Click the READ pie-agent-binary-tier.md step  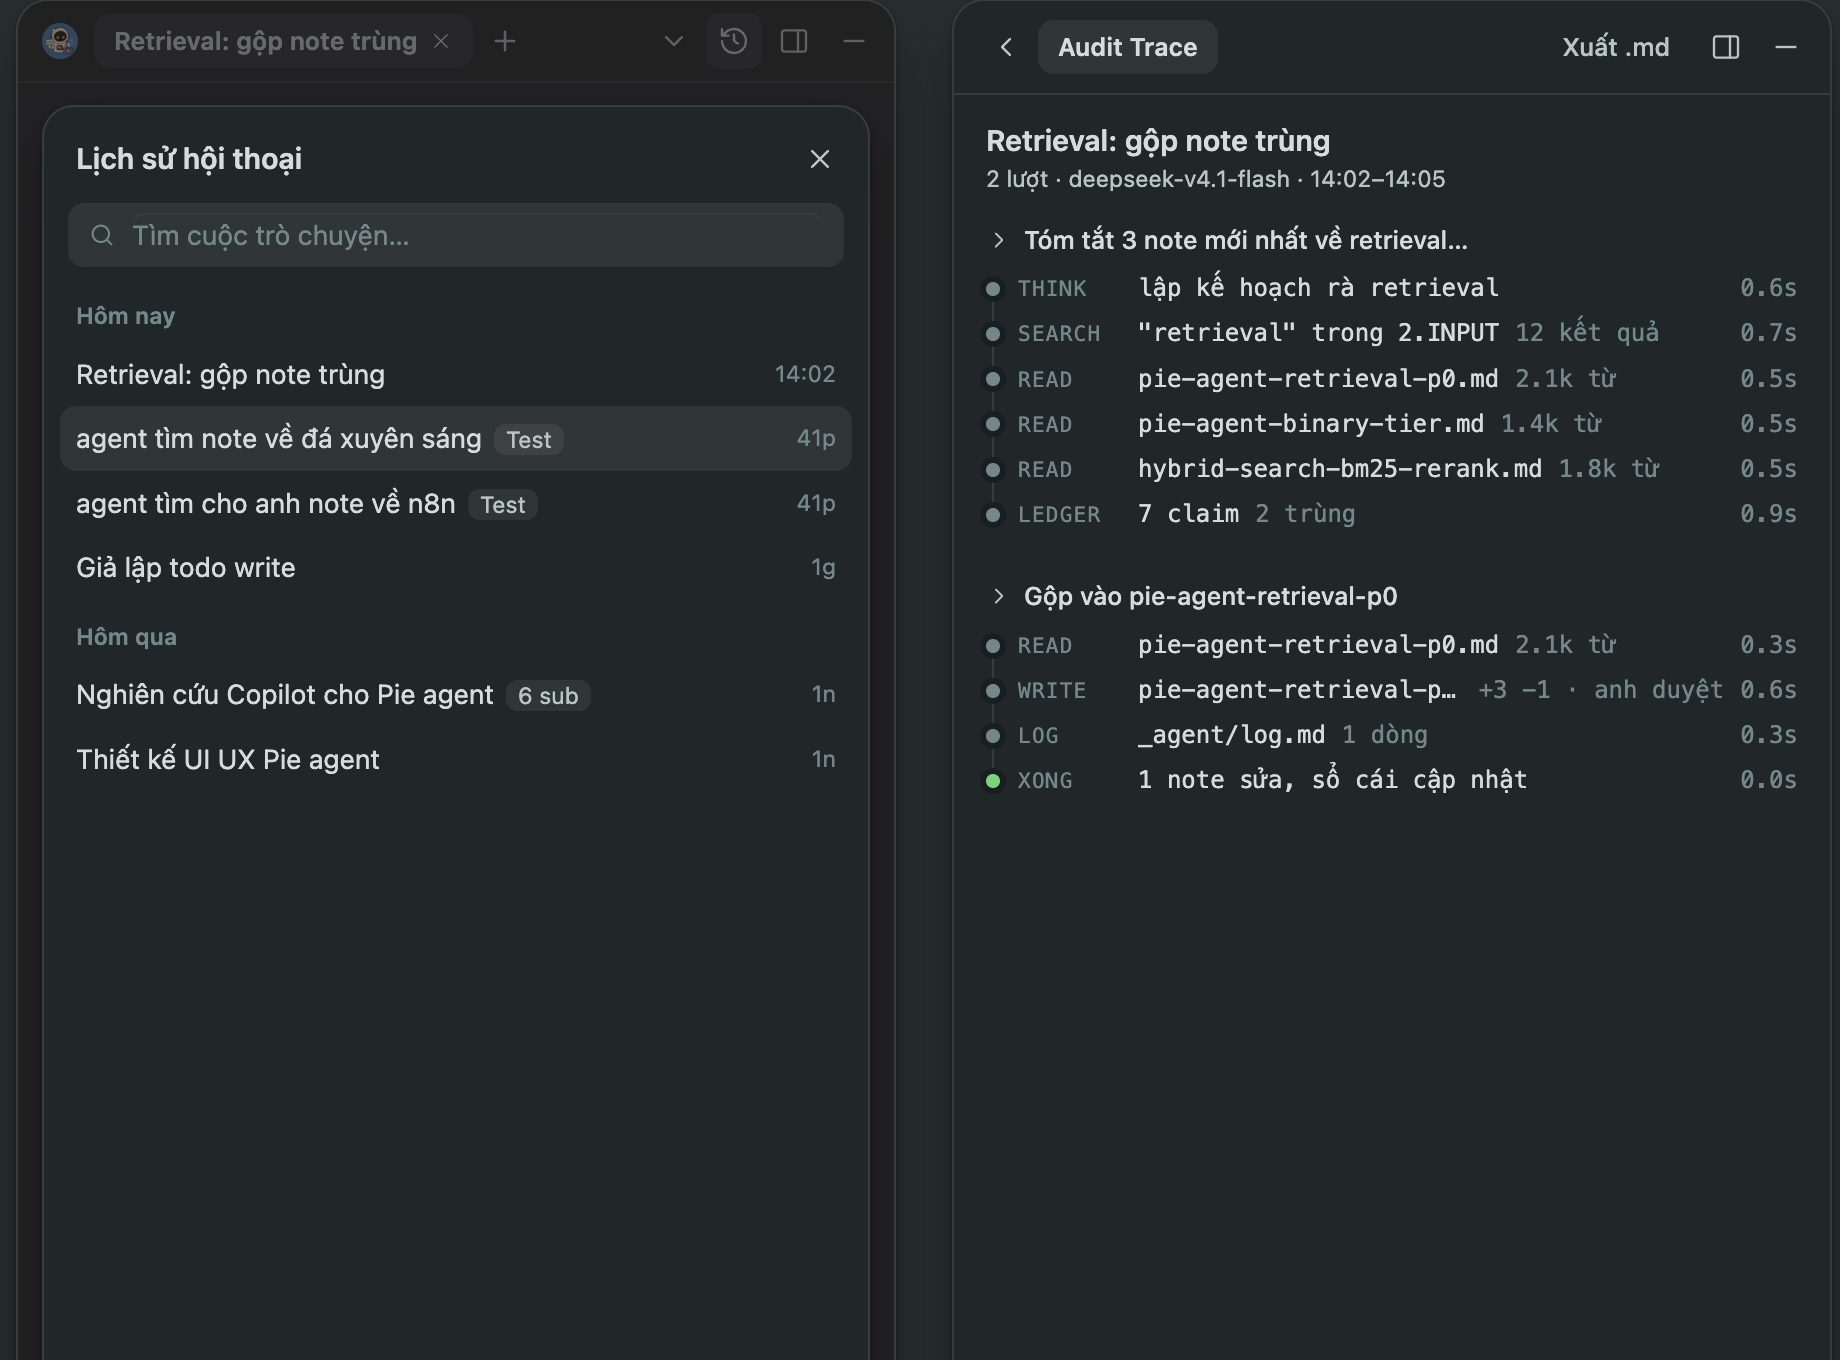[x=1391, y=424]
